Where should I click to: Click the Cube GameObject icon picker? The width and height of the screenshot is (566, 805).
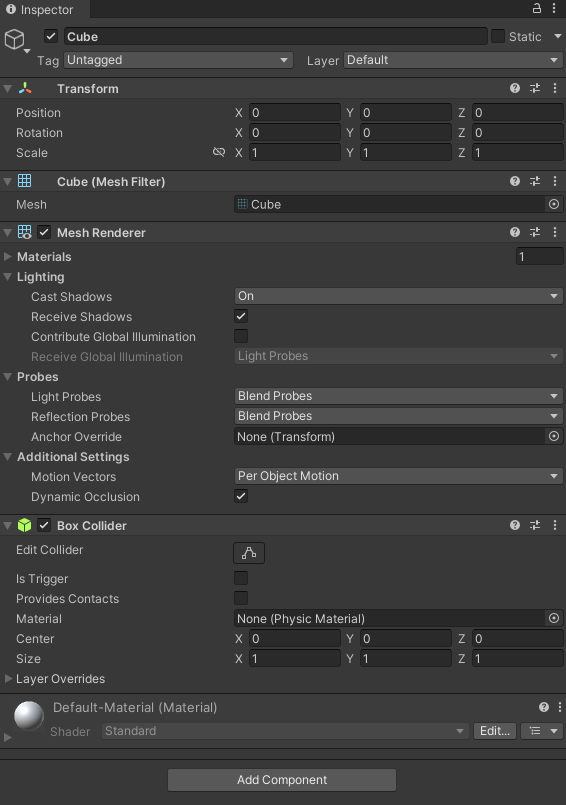coord(16,40)
